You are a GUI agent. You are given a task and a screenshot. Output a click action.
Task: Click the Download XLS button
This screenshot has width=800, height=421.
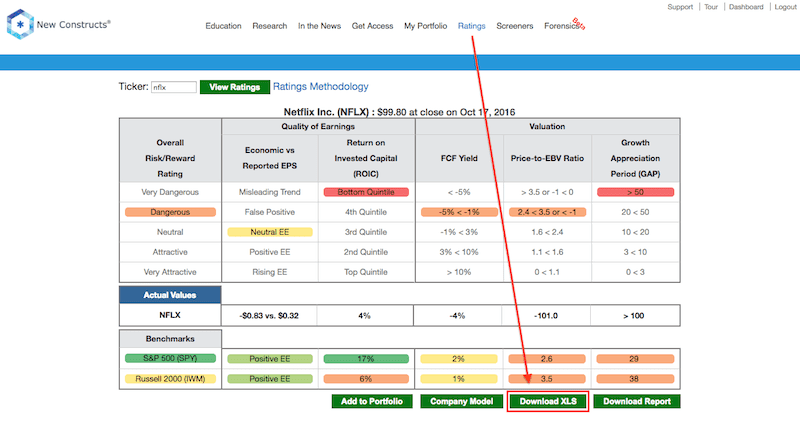548,402
